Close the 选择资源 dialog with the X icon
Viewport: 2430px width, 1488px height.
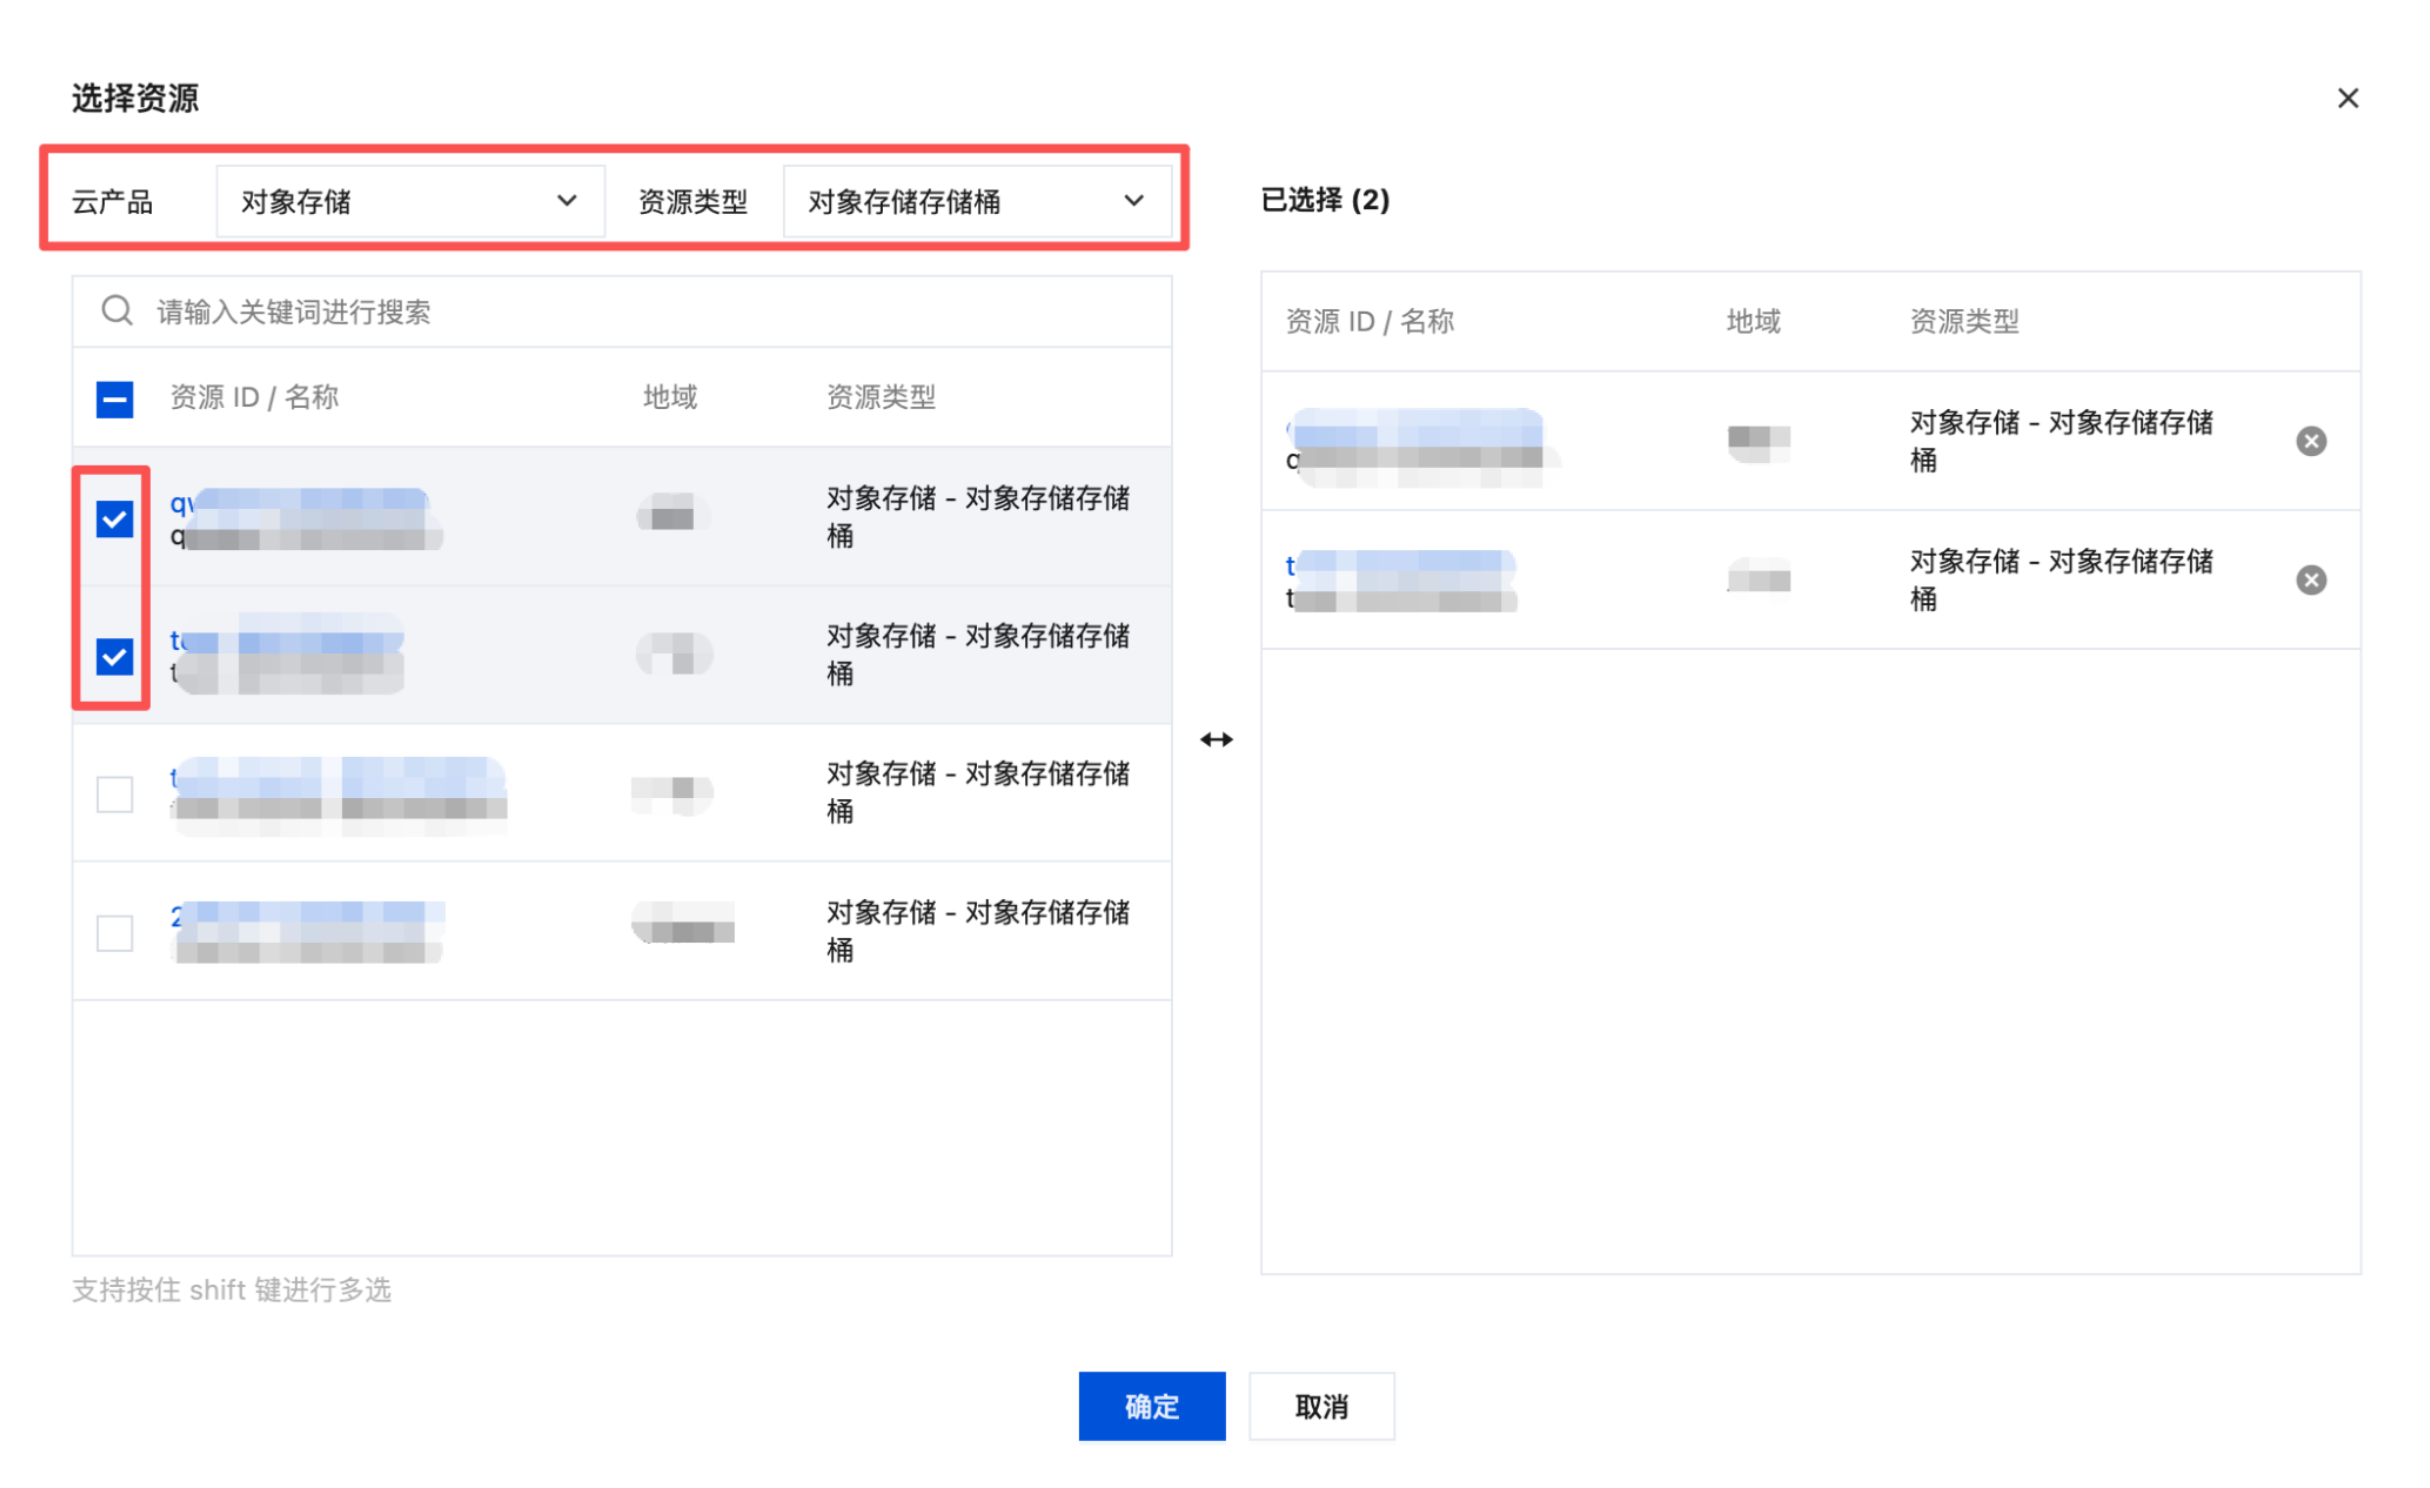[x=2347, y=98]
